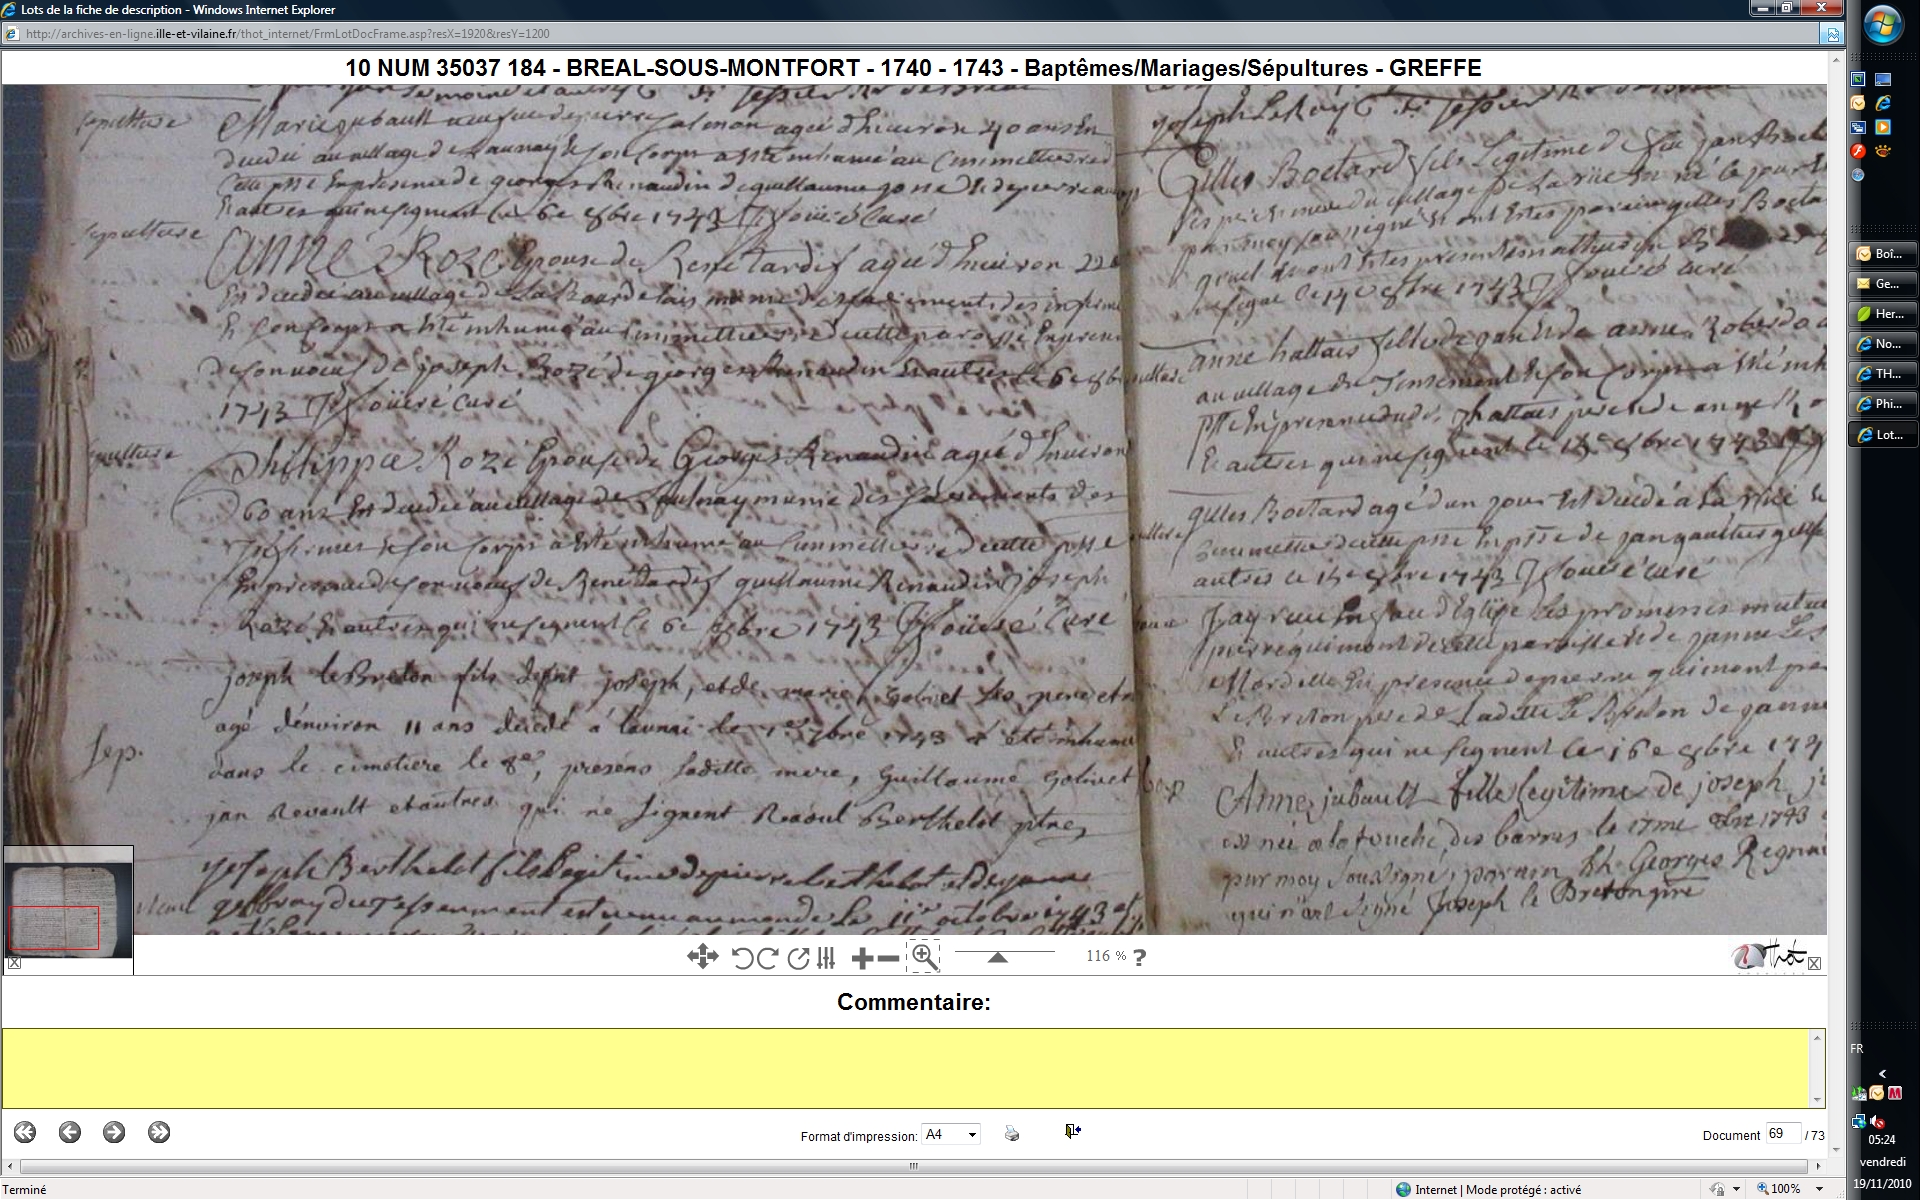Zoom in with the plus icon
This screenshot has height=1200, width=1920.
(862, 958)
